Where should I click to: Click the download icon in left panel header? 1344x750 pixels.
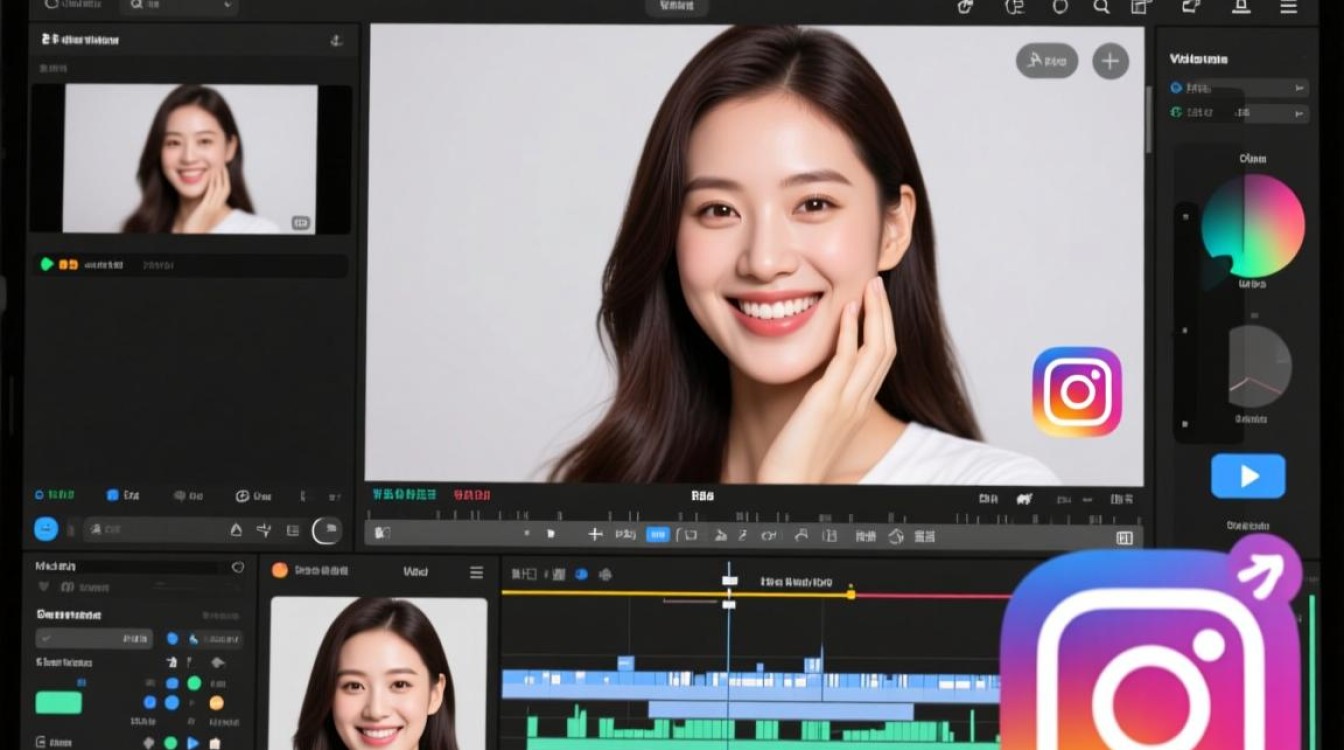pyautogui.click(x=336, y=41)
